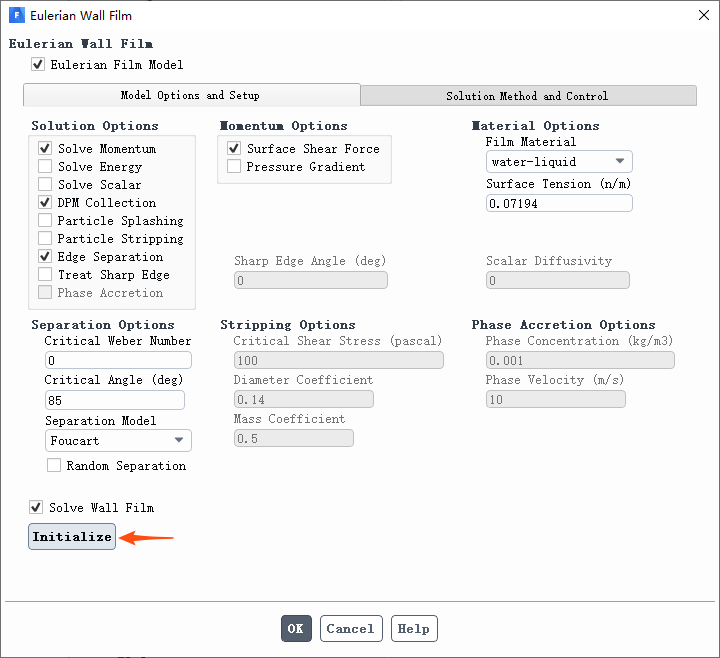Open Help for wall film settings
The height and width of the screenshot is (658, 720).
coord(413,629)
